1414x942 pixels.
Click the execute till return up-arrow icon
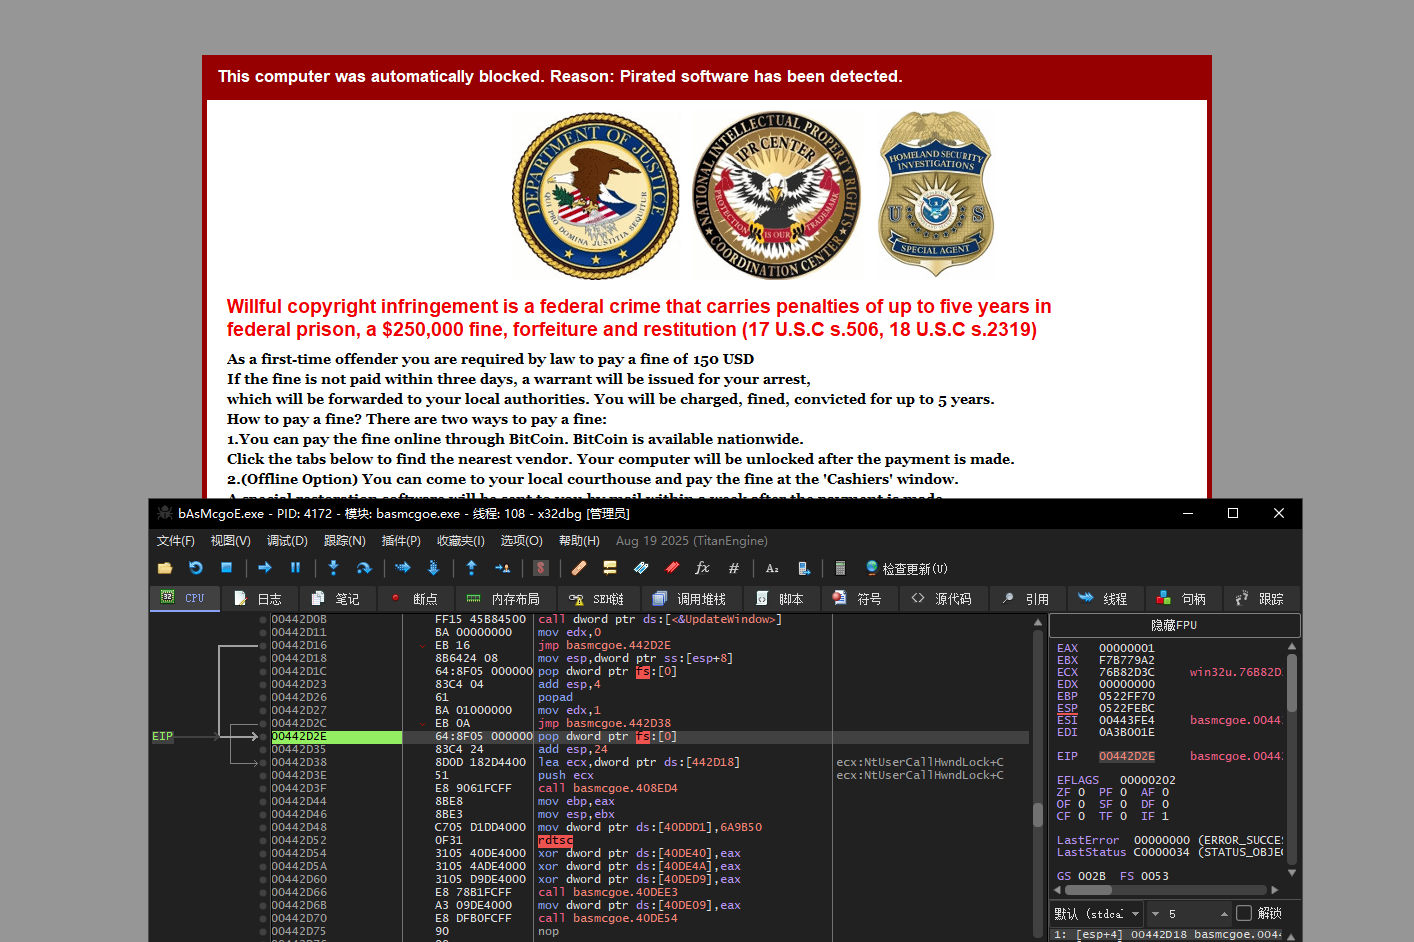pos(472,568)
